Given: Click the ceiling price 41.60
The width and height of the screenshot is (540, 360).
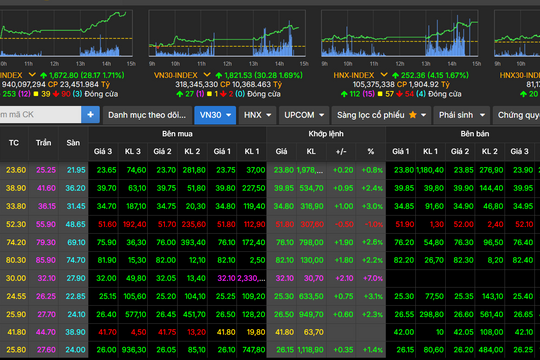Looking at the screenshot, I should click(46, 188).
